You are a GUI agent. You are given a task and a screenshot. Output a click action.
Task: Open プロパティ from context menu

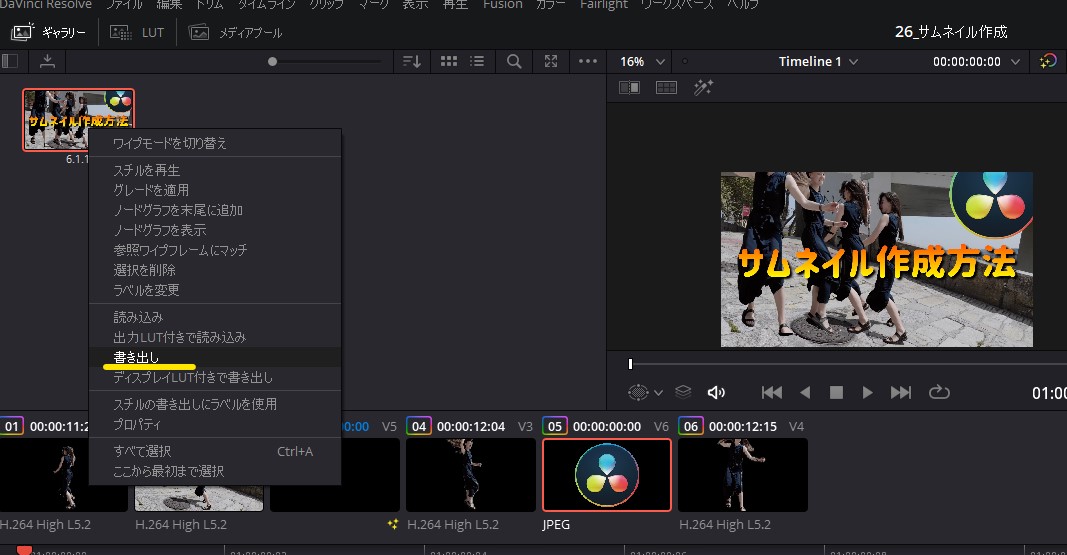pyautogui.click(x=215, y=424)
